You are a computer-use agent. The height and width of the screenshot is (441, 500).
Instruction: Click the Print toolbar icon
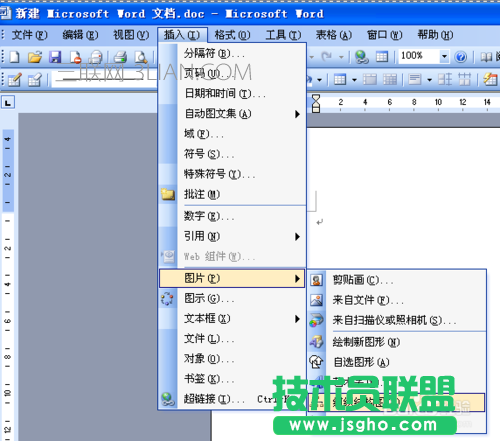tap(120, 57)
